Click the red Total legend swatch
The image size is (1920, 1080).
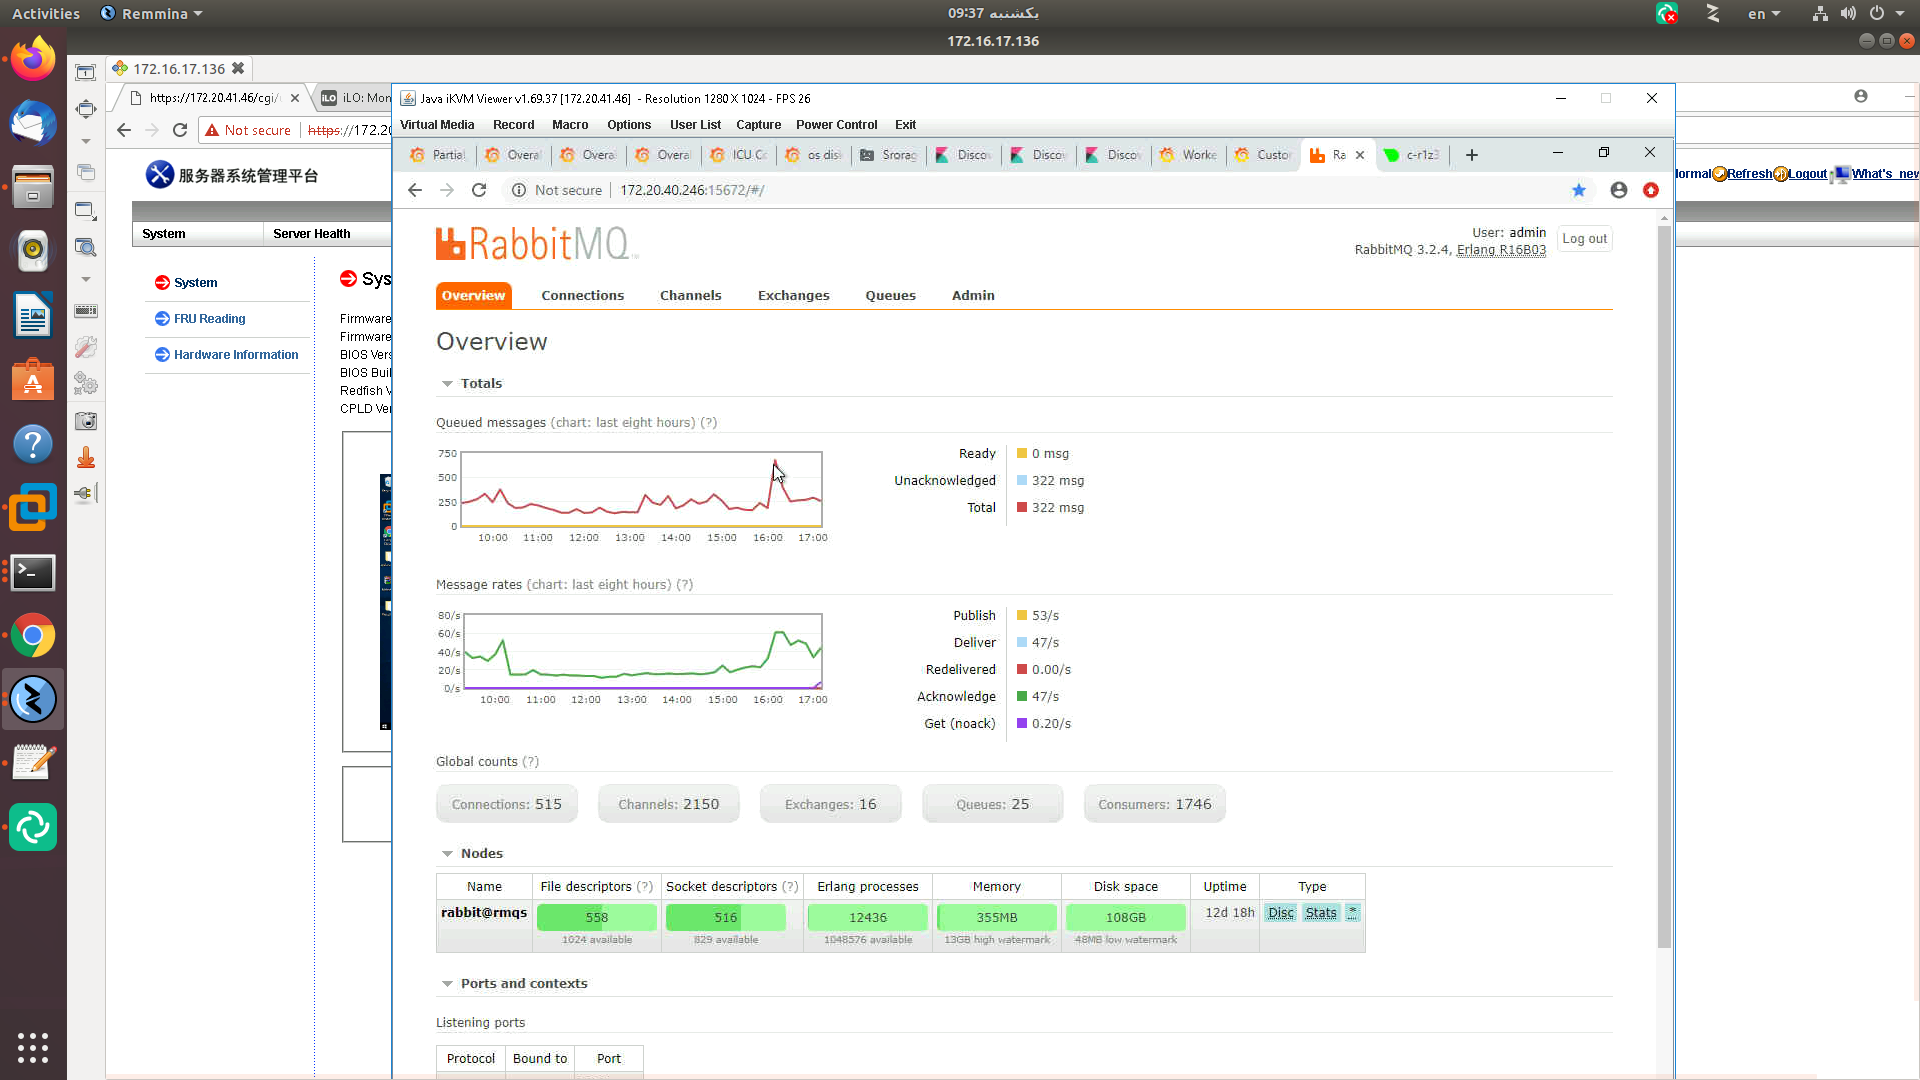point(1022,507)
